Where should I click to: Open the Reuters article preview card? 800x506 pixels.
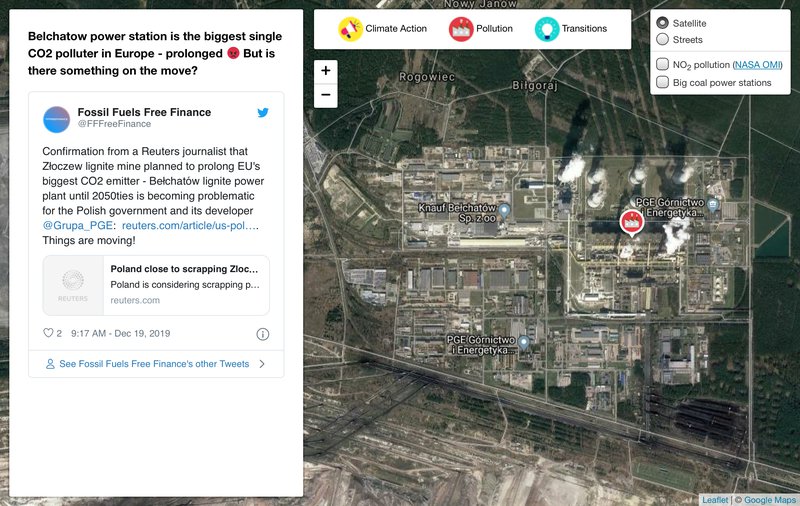pyautogui.click(x=156, y=285)
